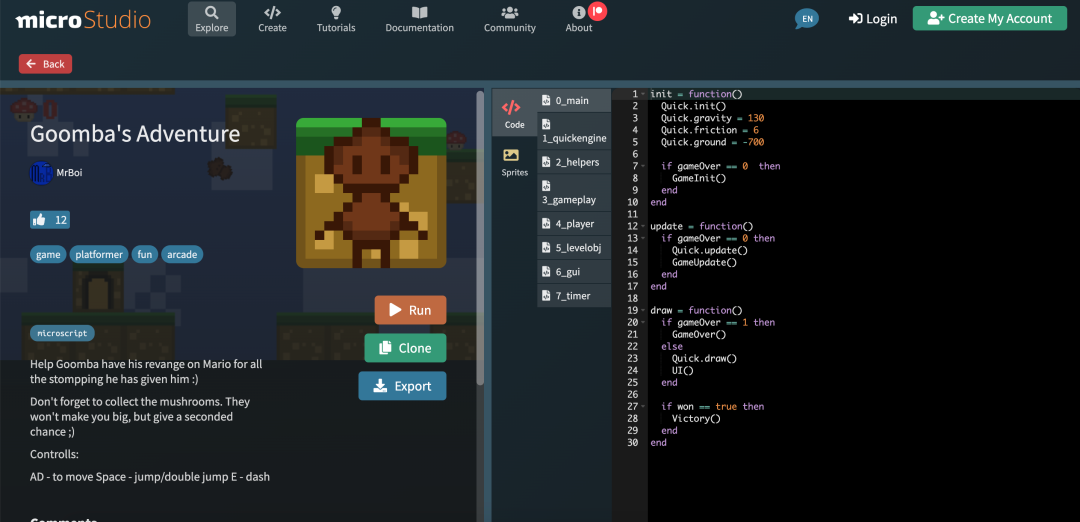Go back with the Back button
Viewport: 1080px width, 522px height.
tap(45, 64)
